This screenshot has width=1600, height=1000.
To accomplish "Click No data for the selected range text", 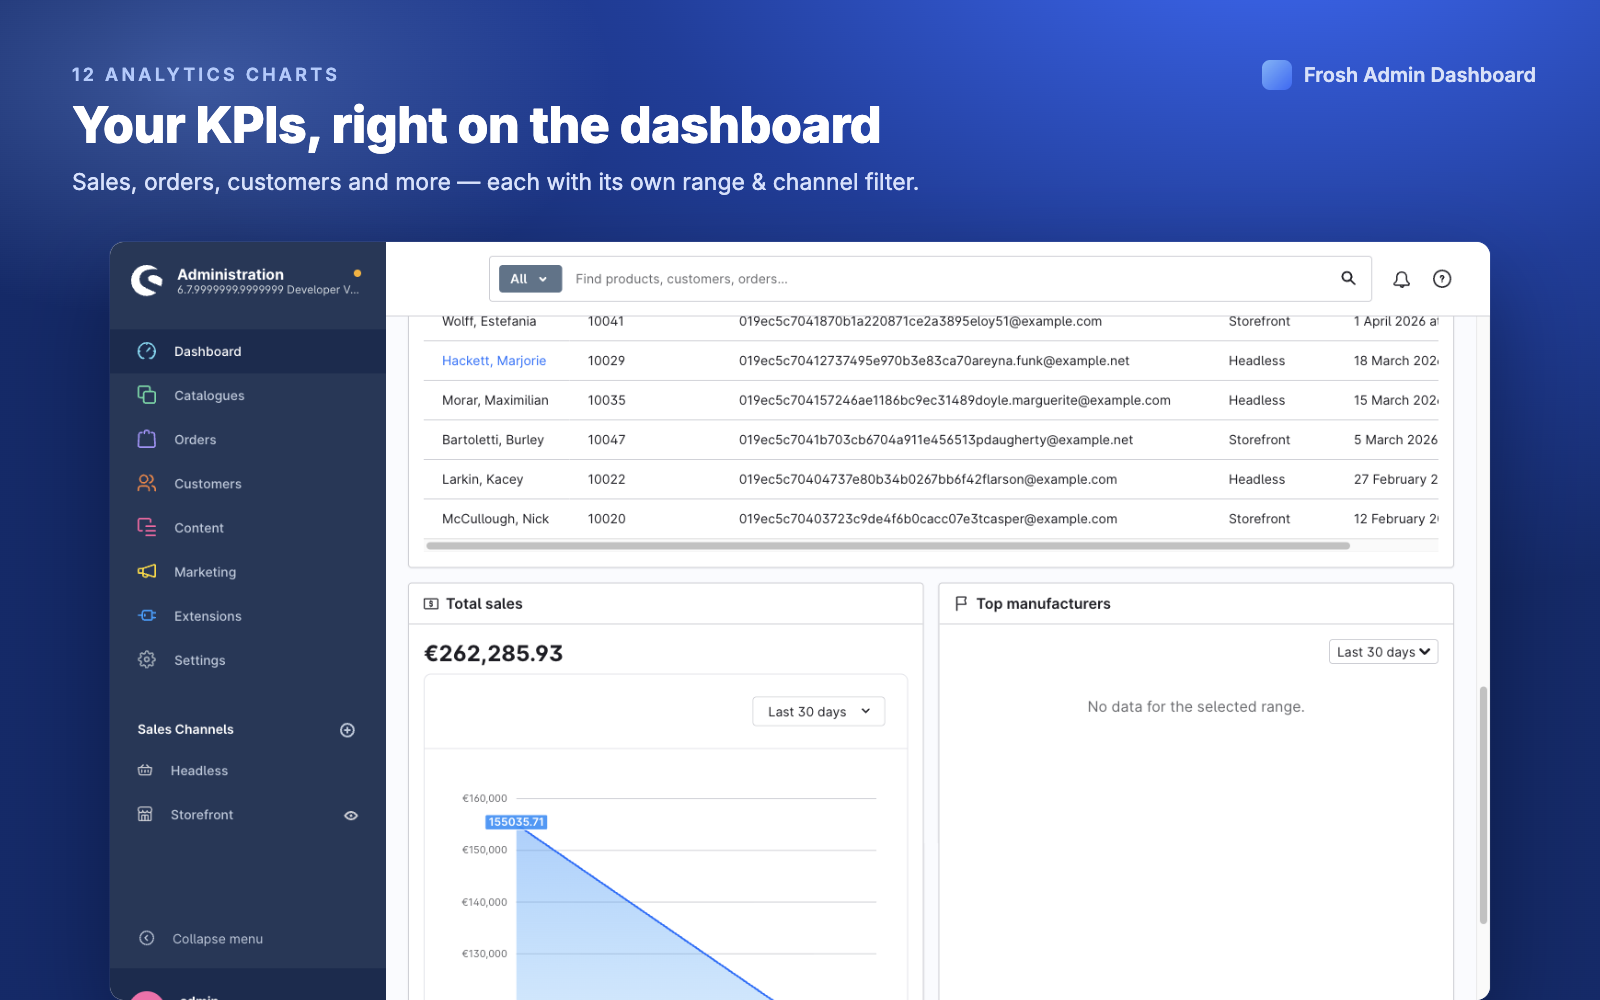I will click(1196, 707).
